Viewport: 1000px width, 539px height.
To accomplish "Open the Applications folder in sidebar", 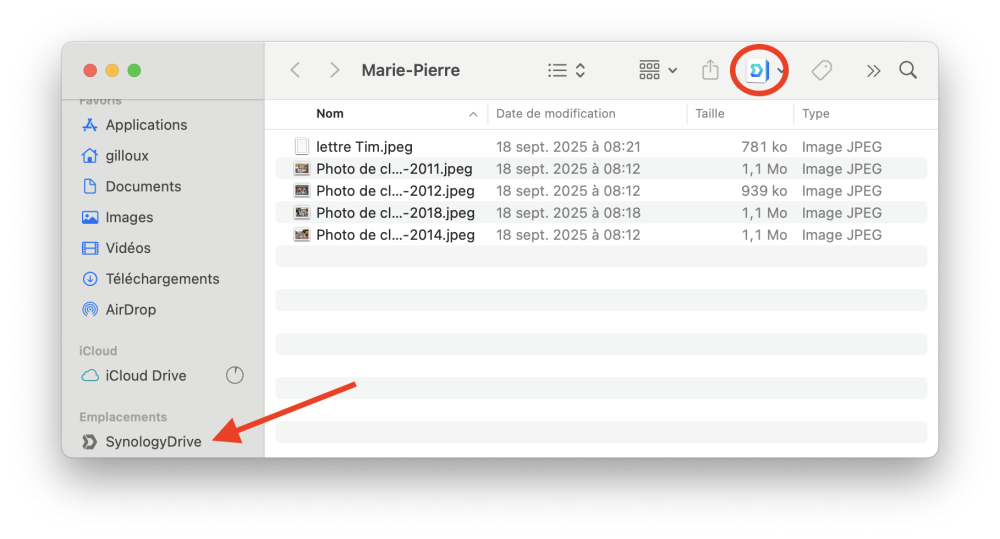I will tap(146, 125).
